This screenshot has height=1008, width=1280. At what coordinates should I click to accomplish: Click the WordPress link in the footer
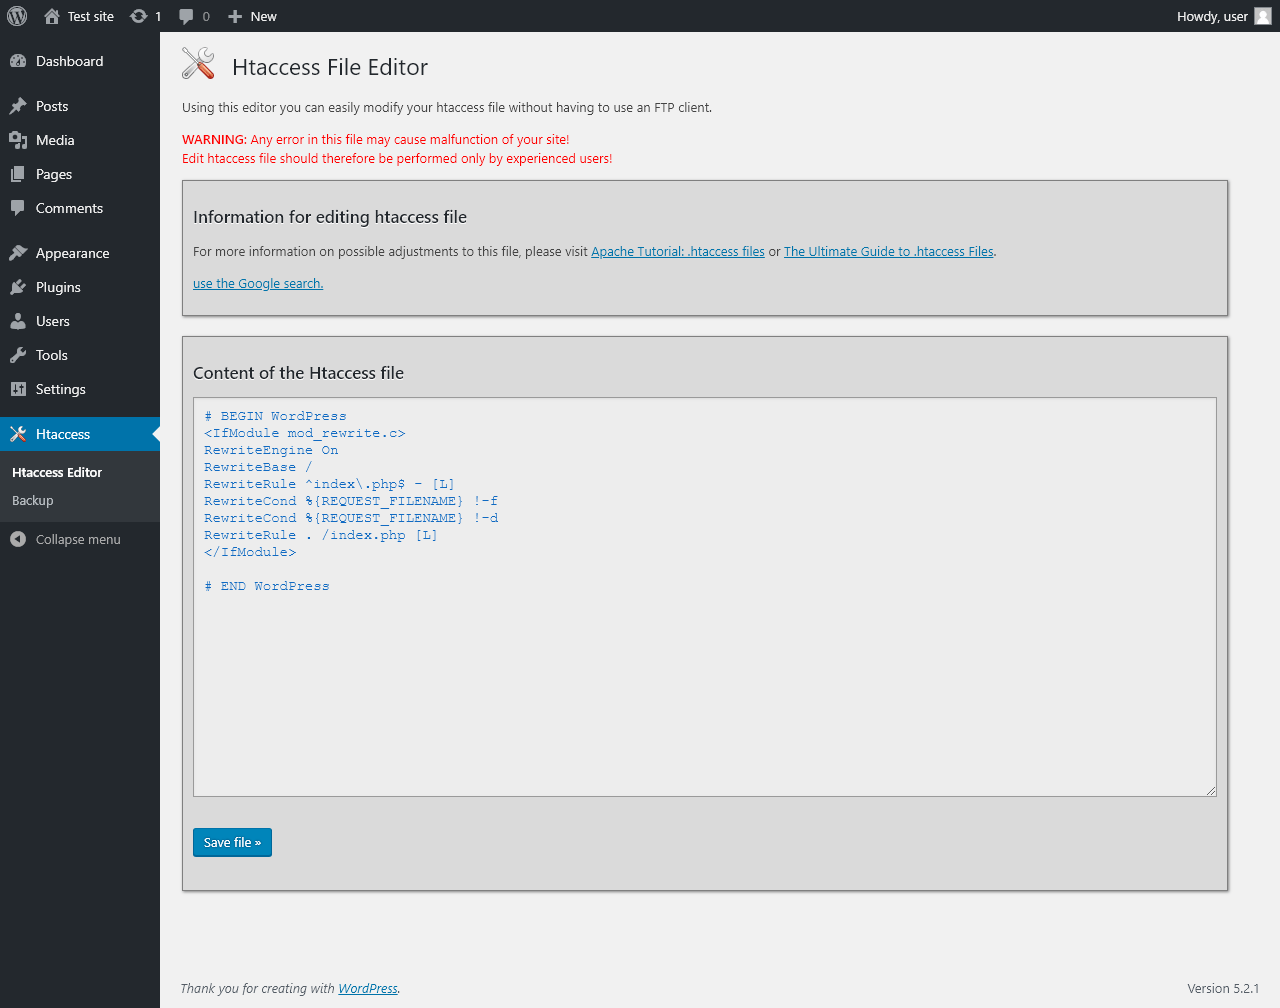pos(368,989)
